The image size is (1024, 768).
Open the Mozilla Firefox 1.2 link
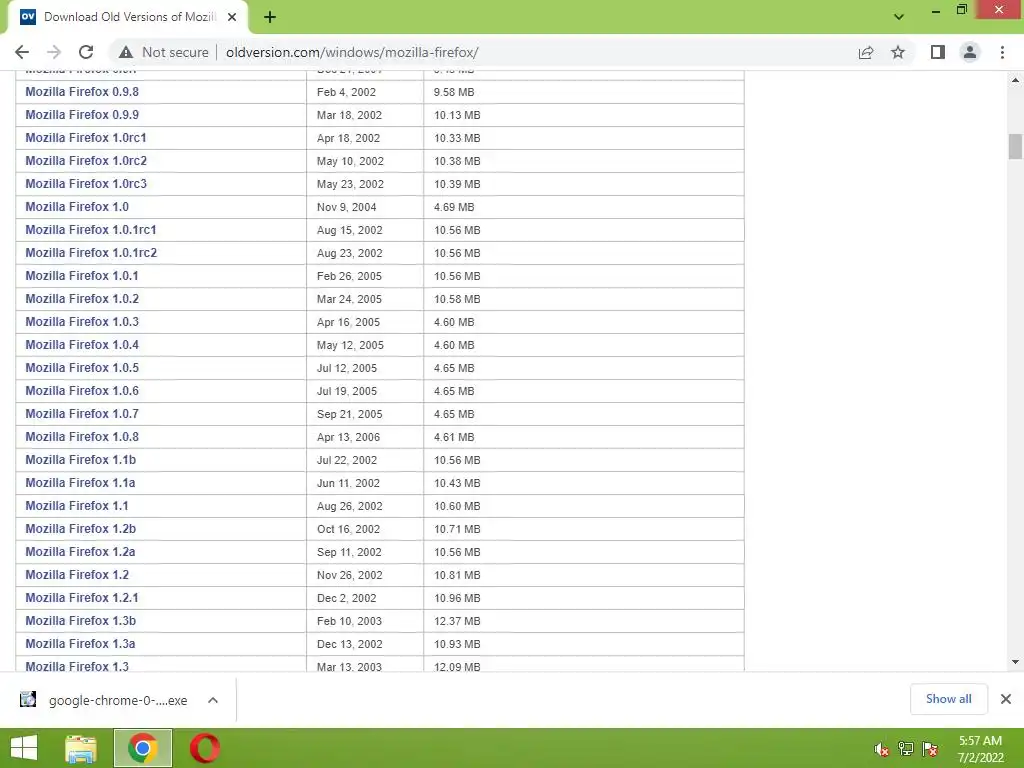click(x=77, y=575)
